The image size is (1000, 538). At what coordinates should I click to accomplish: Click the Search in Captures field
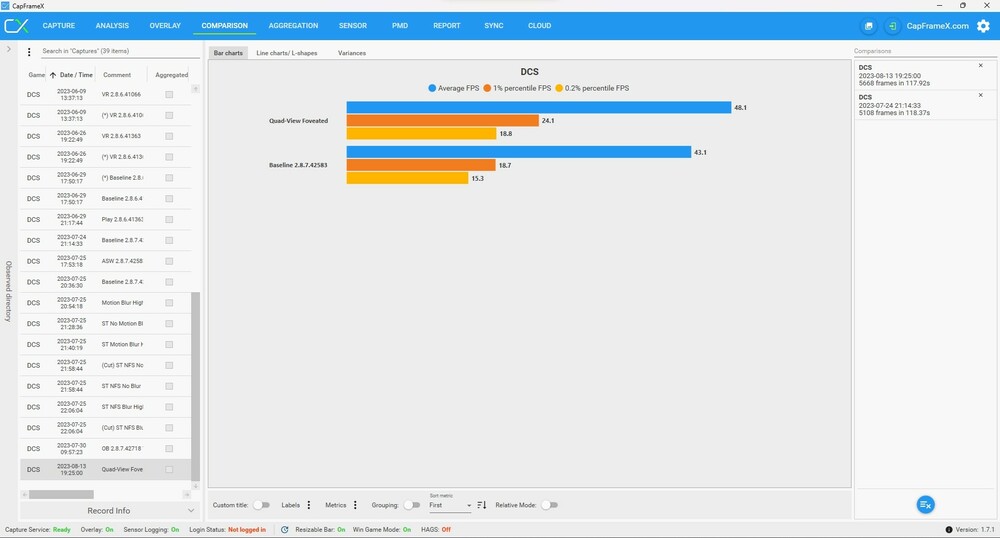119,51
